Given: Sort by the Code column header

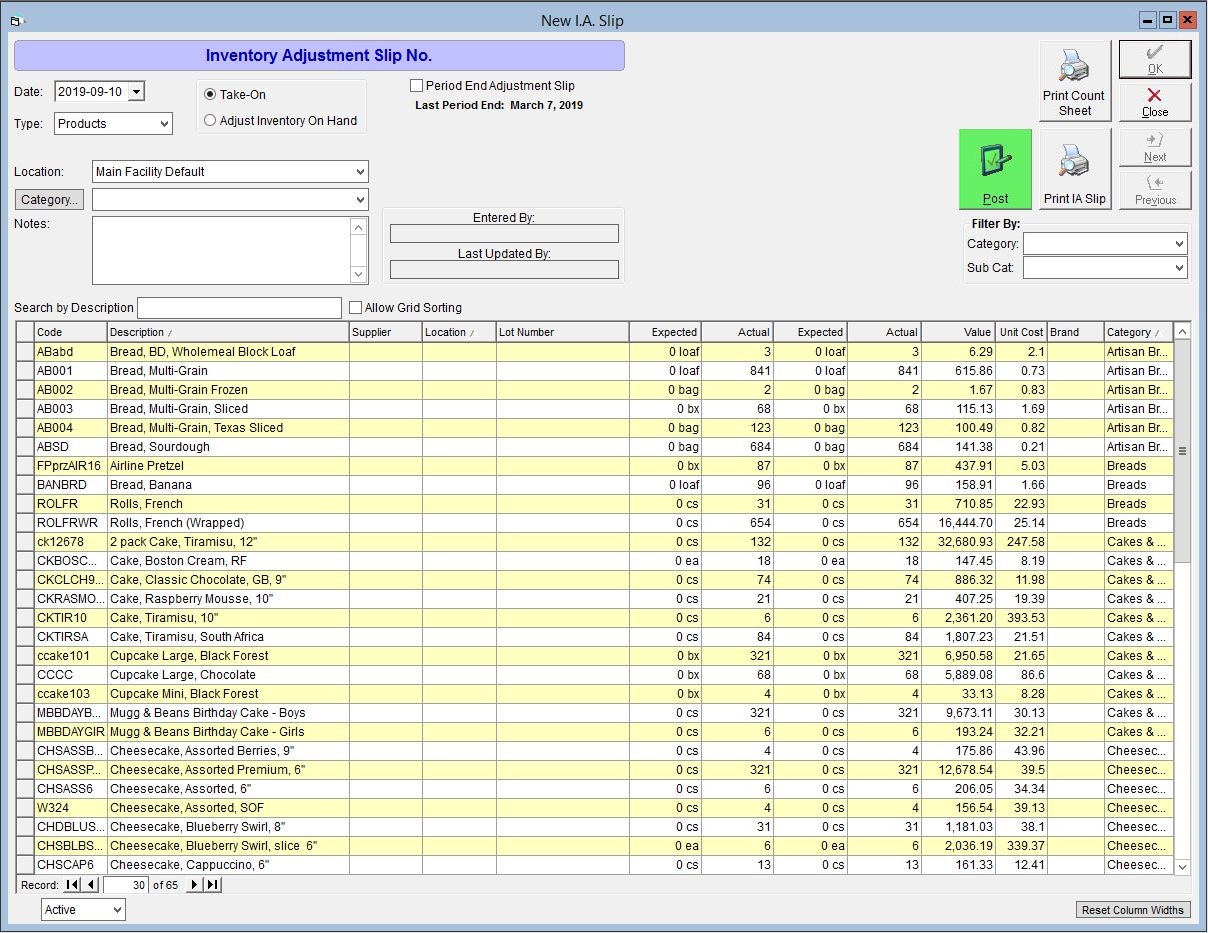Looking at the screenshot, I should [x=70, y=332].
